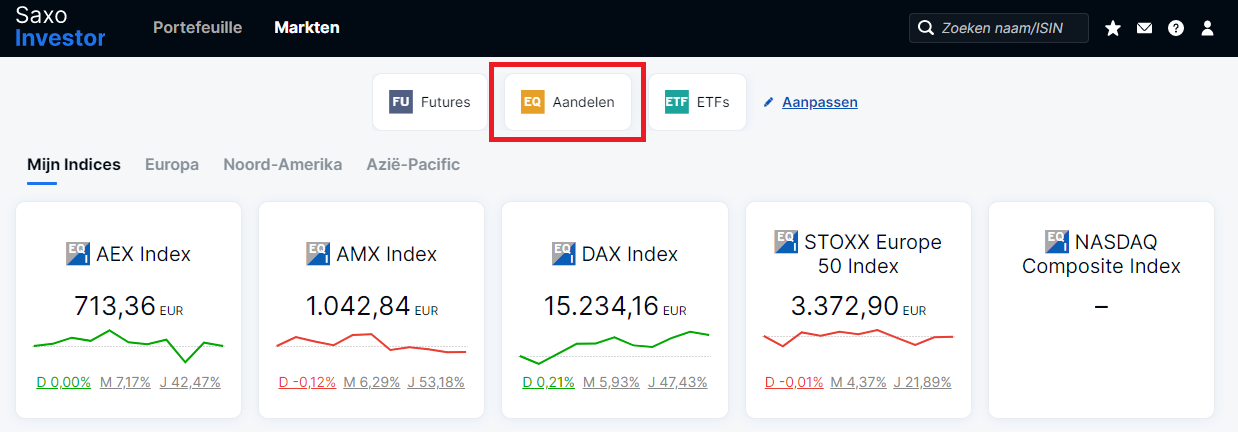Open the DAX Index title
This screenshot has width=1238, height=432.
point(630,254)
